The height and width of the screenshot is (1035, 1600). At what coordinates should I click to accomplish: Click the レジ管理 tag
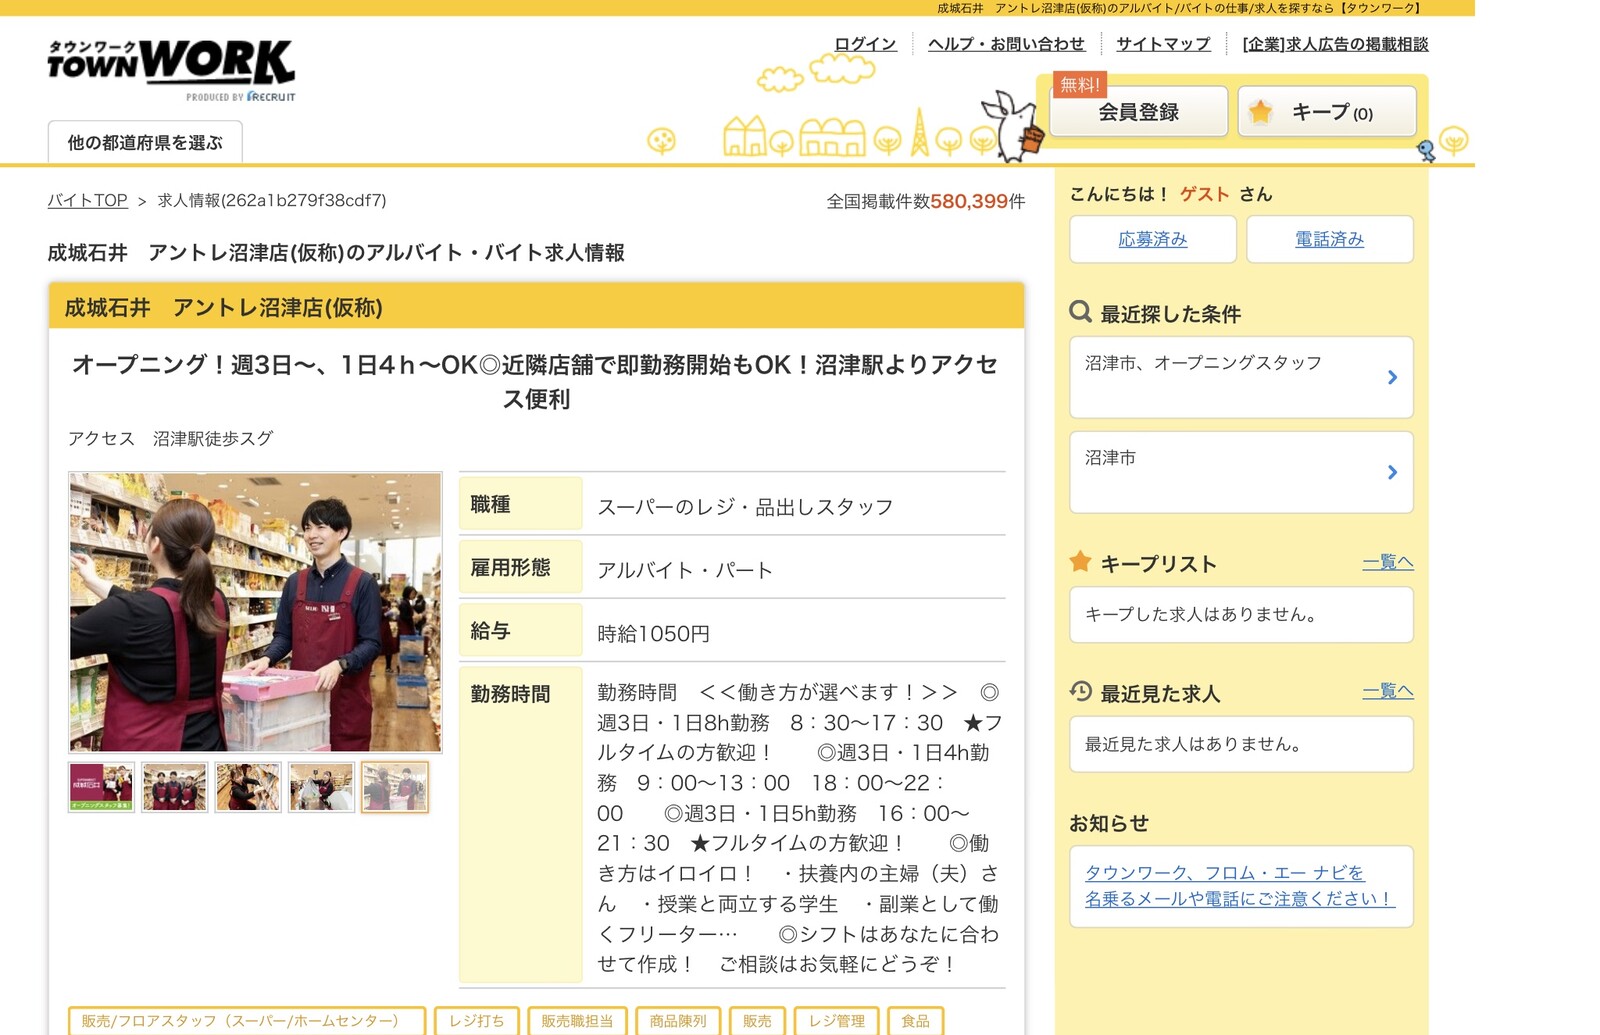836,1021
